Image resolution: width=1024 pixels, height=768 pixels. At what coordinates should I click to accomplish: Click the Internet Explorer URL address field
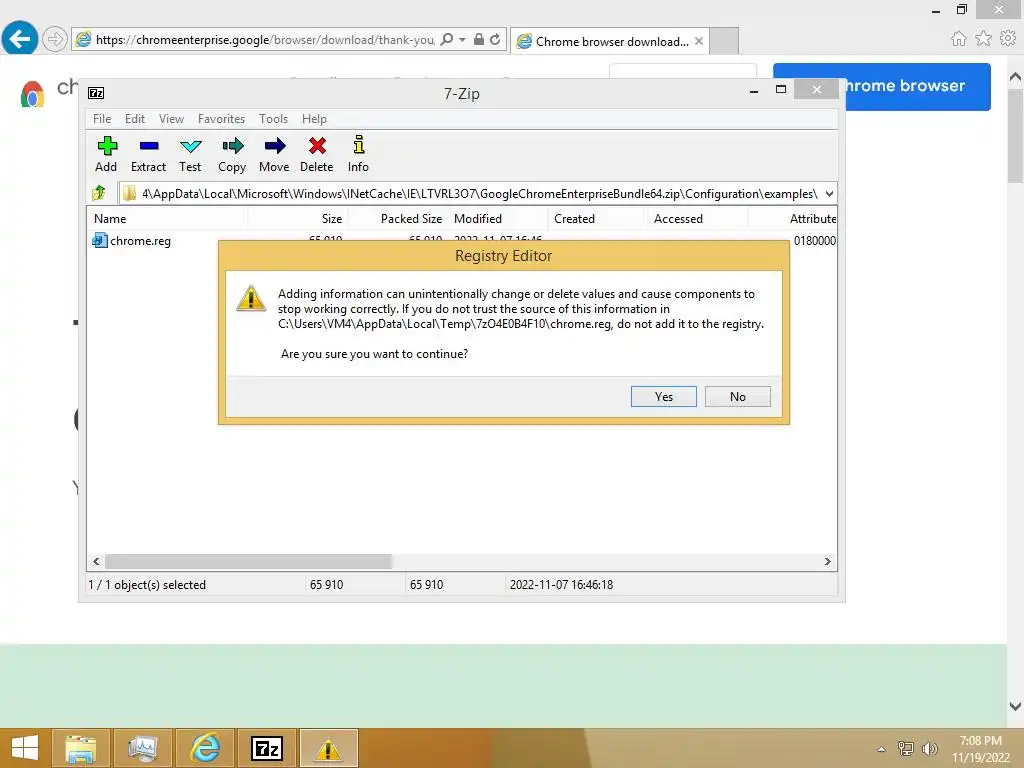pyautogui.click(x=265, y=40)
